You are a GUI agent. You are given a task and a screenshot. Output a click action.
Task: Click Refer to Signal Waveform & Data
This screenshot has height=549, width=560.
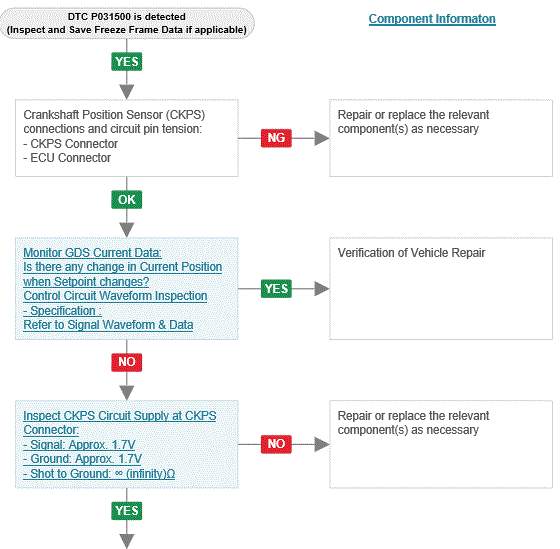(108, 325)
